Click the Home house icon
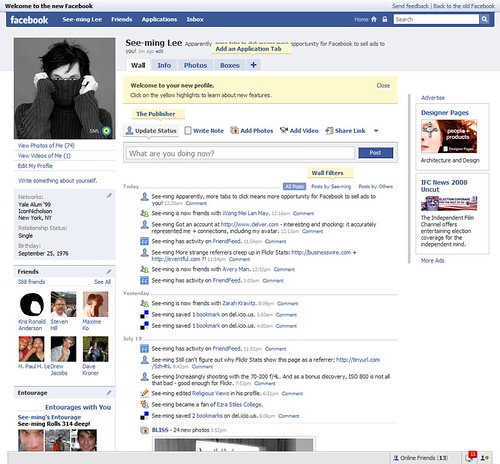 point(374,19)
